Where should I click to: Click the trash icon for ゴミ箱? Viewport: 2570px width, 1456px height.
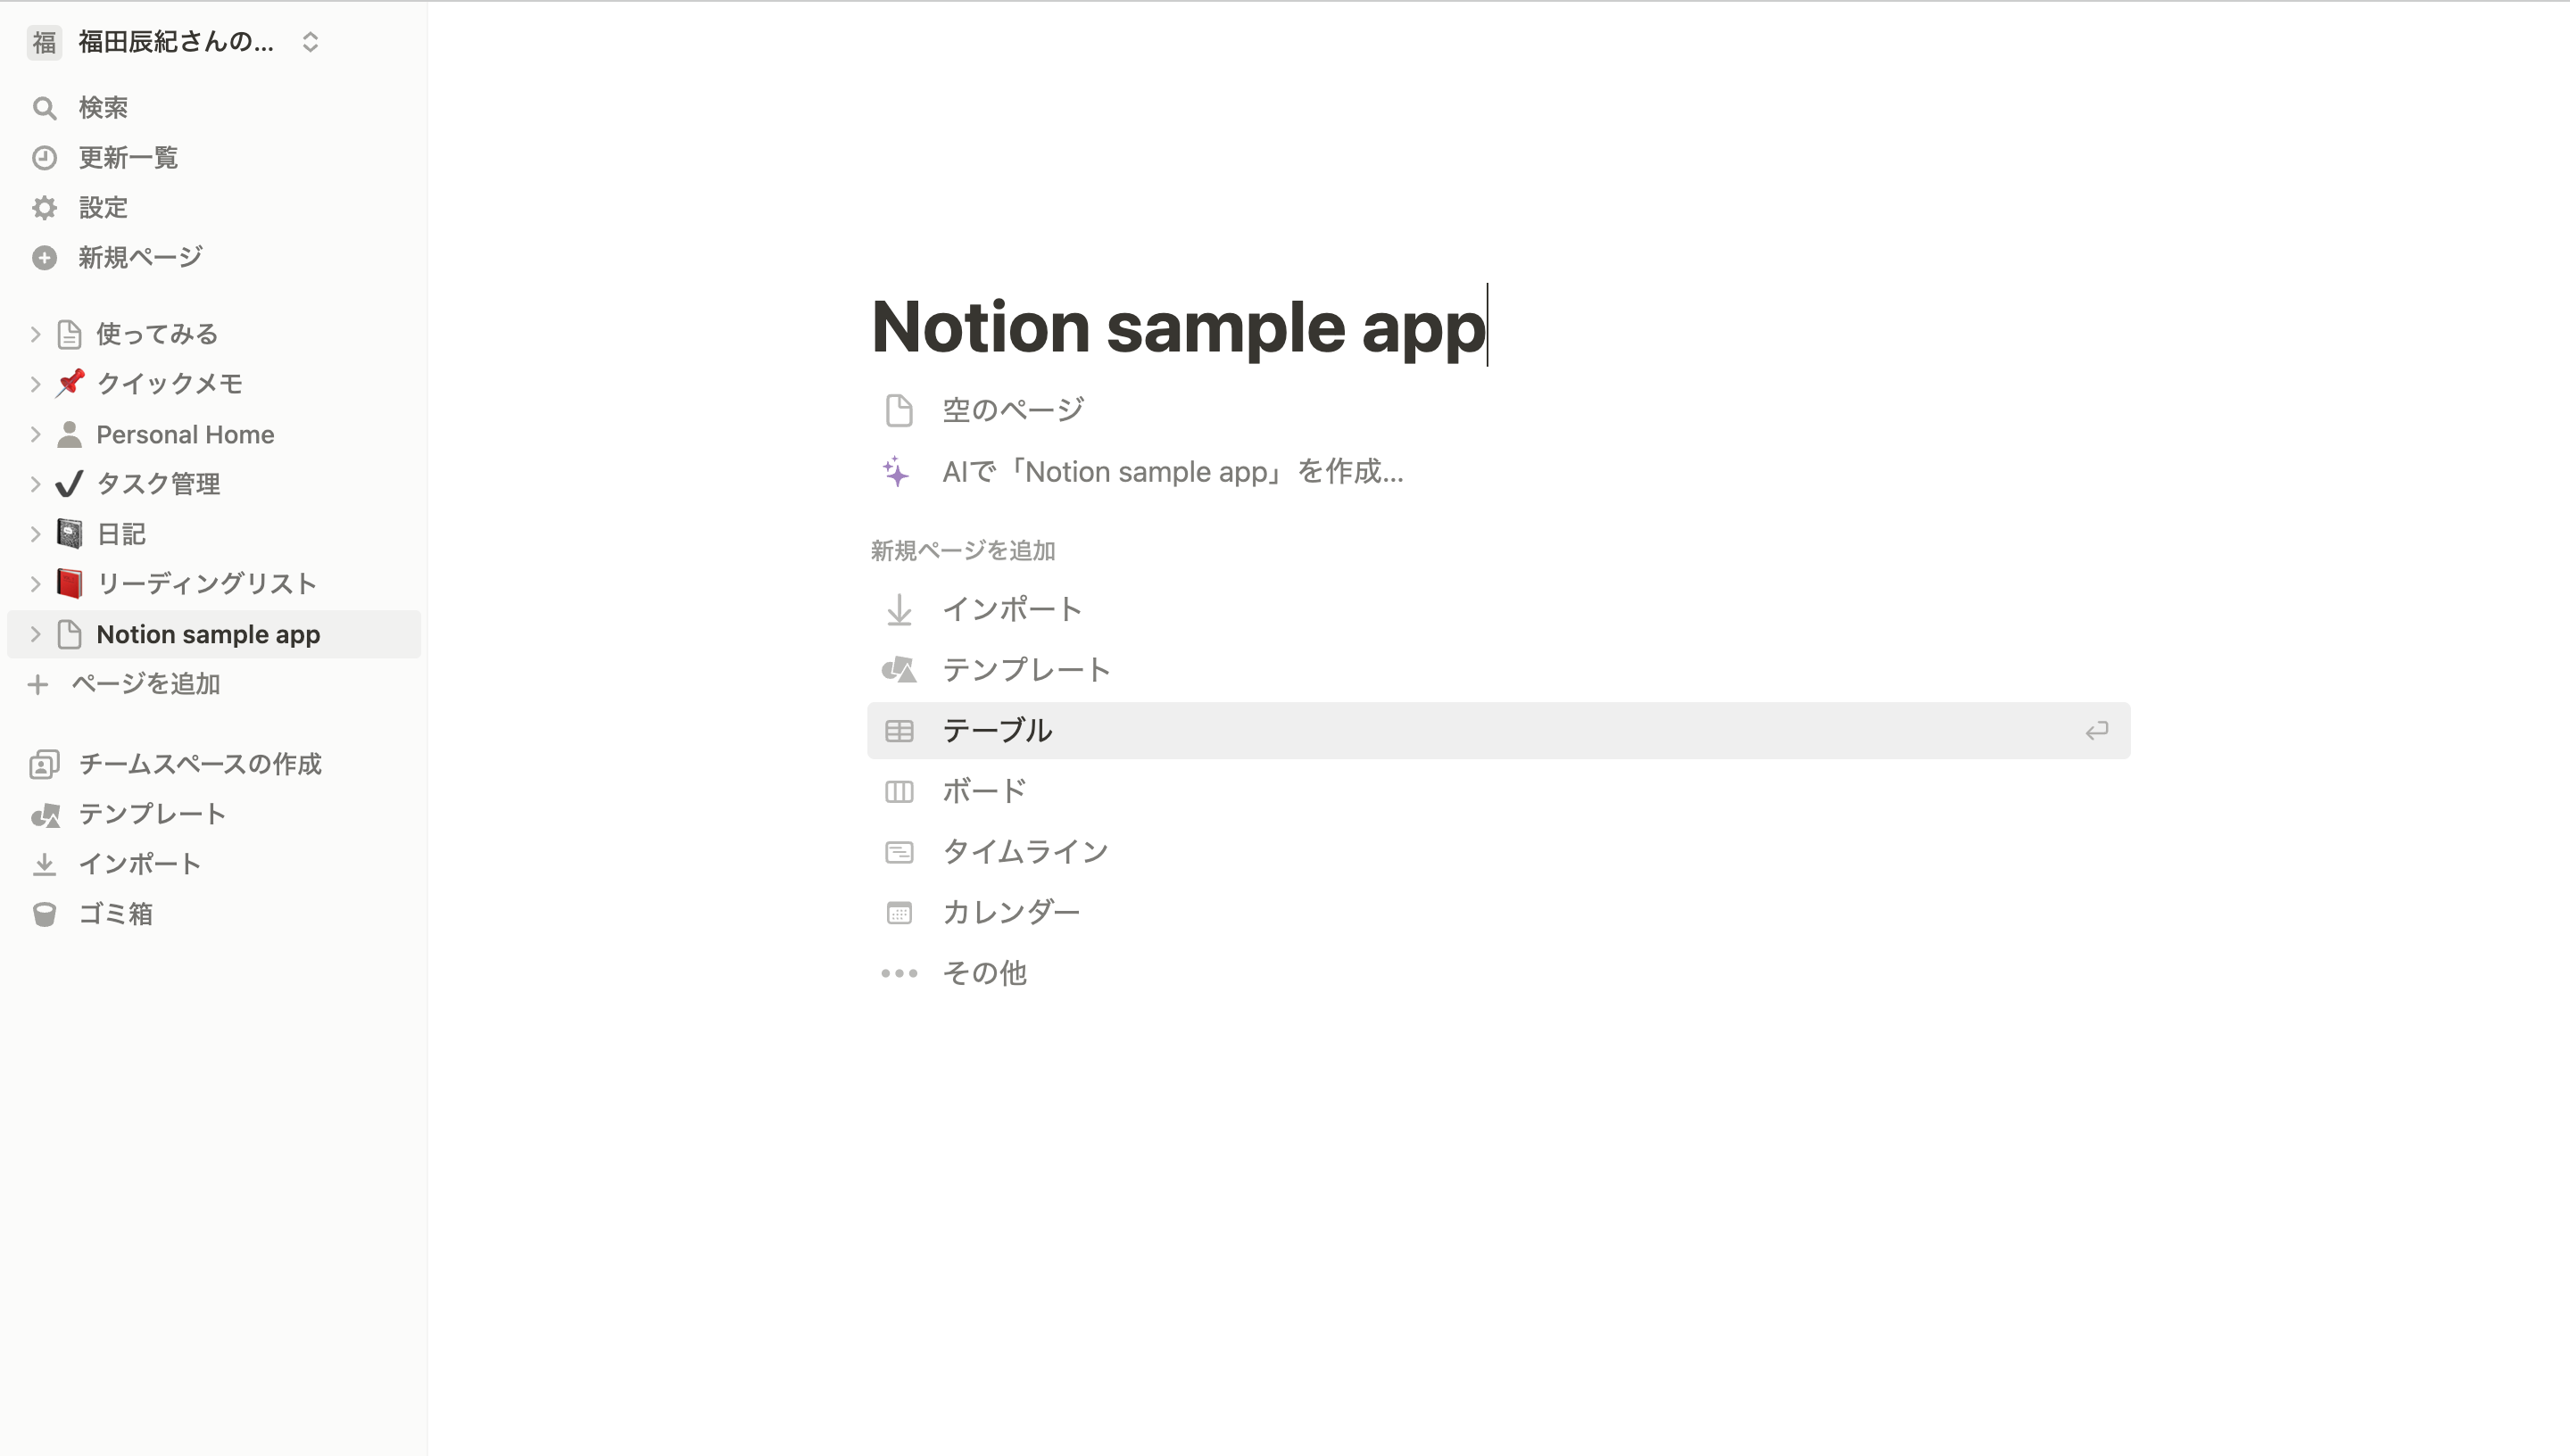(x=44, y=914)
